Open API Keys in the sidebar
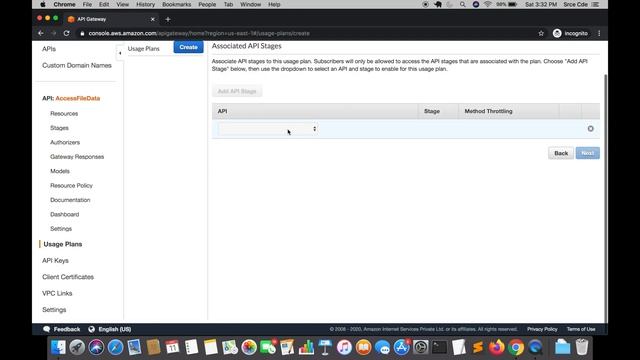Image resolution: width=640 pixels, height=360 pixels. coord(55,260)
